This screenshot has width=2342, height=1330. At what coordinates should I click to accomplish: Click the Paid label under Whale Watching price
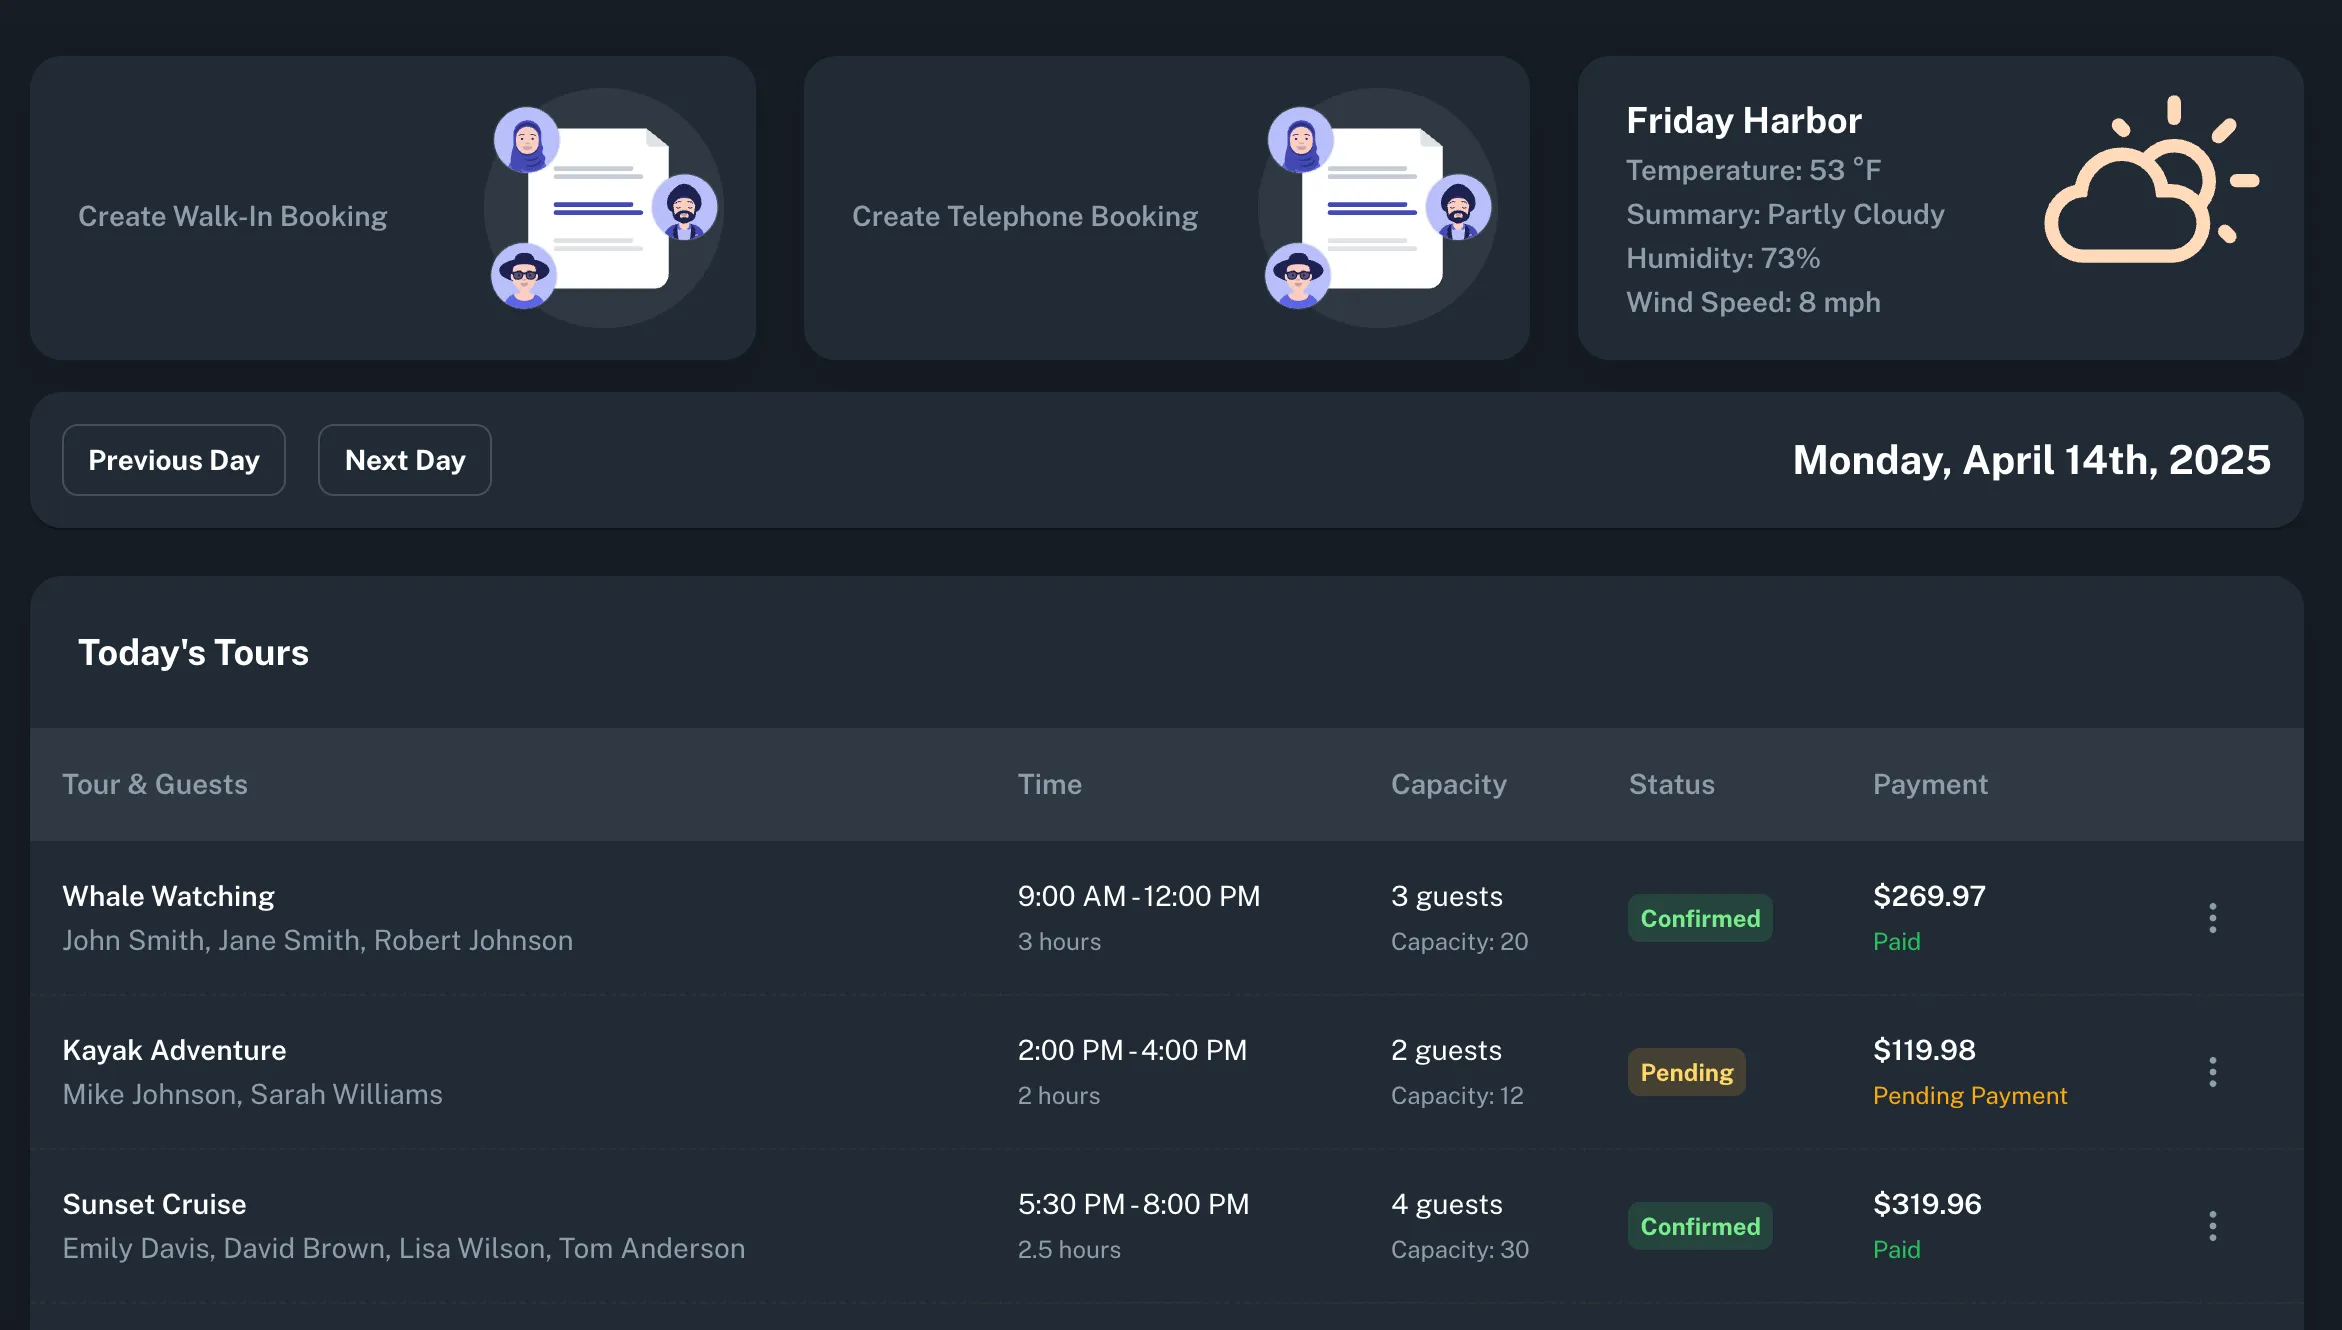1896,941
